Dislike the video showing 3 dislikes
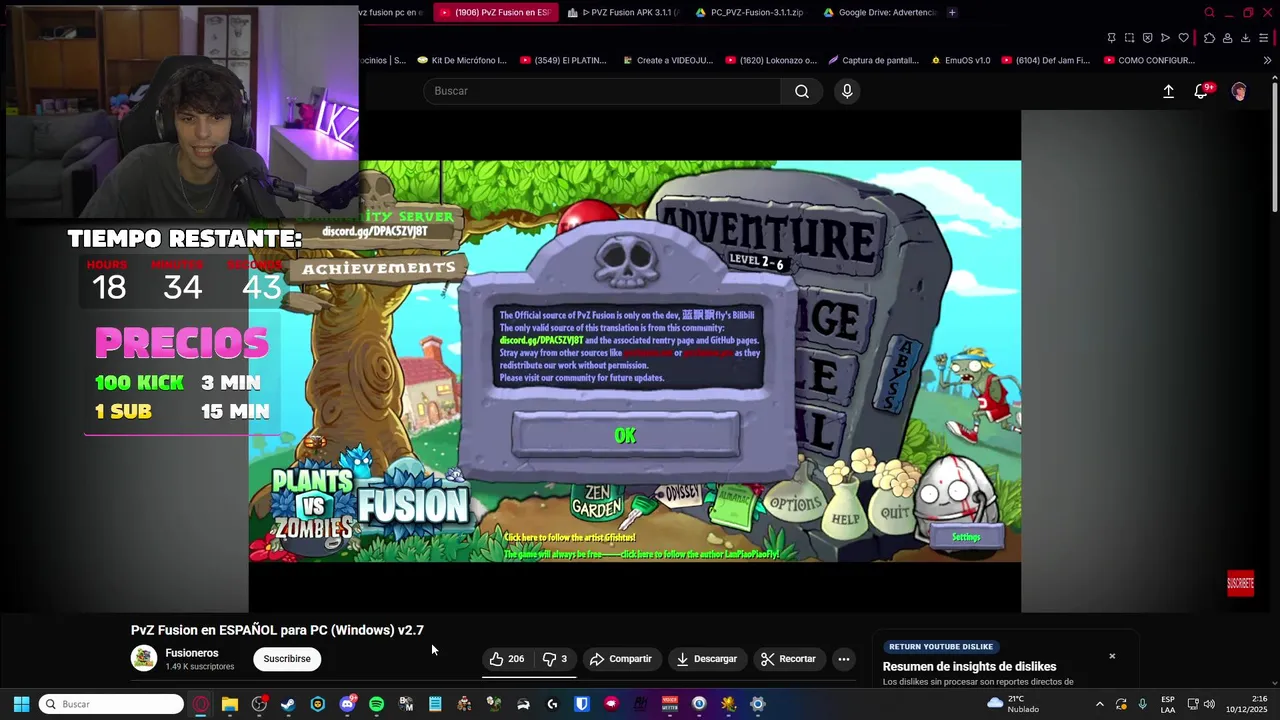Image resolution: width=1280 pixels, height=720 pixels. 555,659
